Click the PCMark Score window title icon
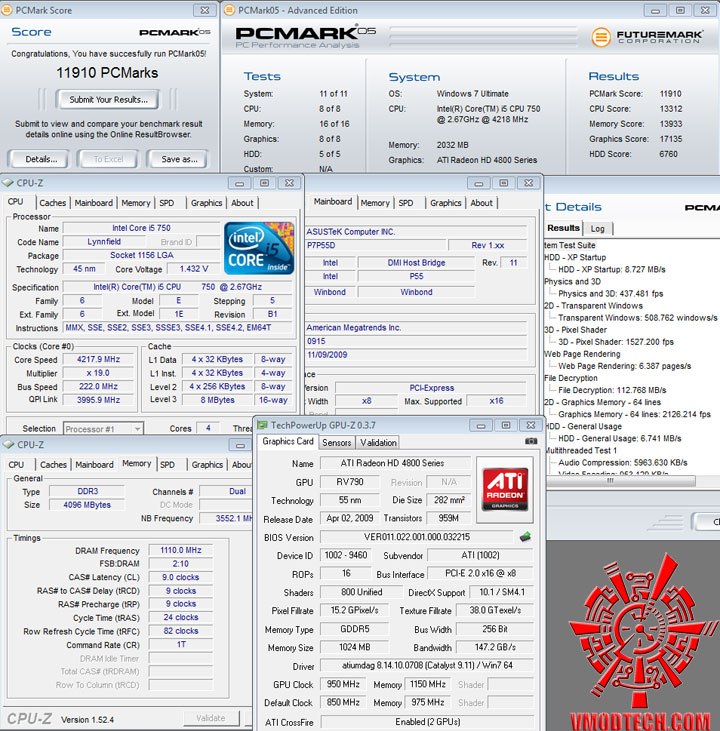Screen dimensions: 720x731 [x=7, y=10]
